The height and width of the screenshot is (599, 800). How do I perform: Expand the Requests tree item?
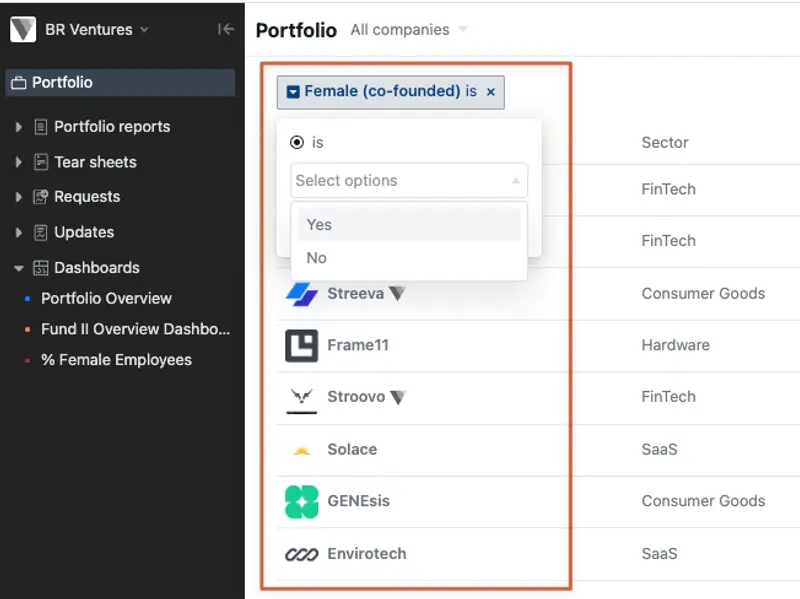click(x=18, y=197)
